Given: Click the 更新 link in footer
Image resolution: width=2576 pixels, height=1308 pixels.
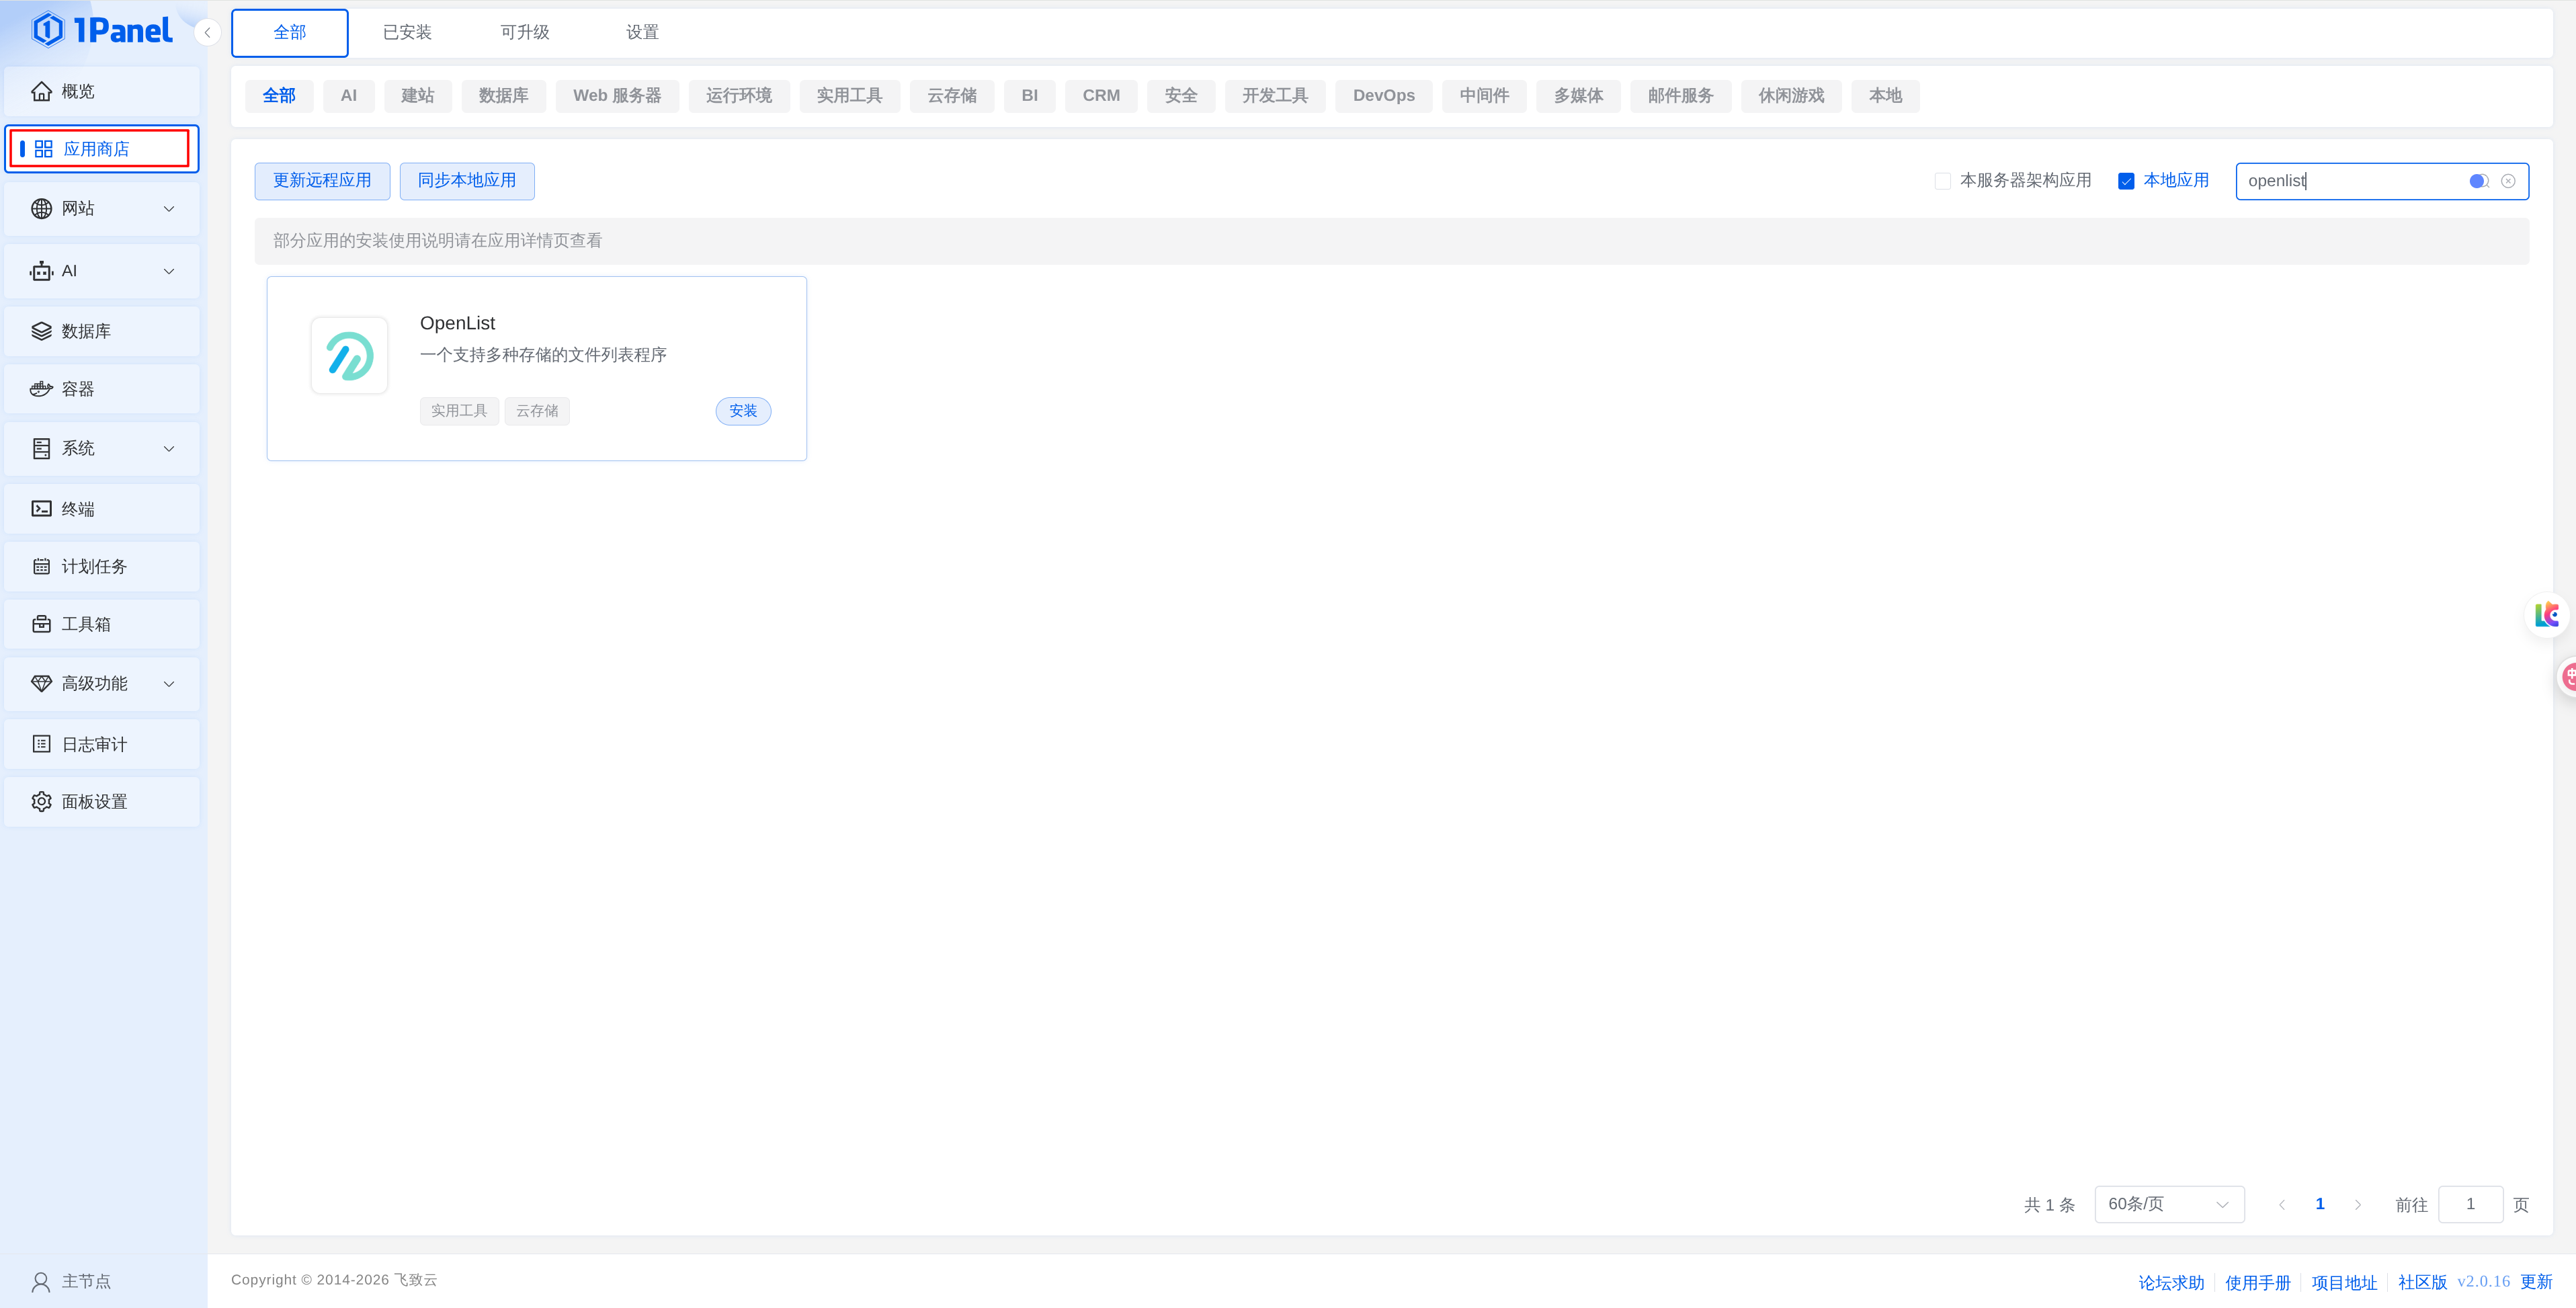Looking at the screenshot, I should (x=2536, y=1282).
